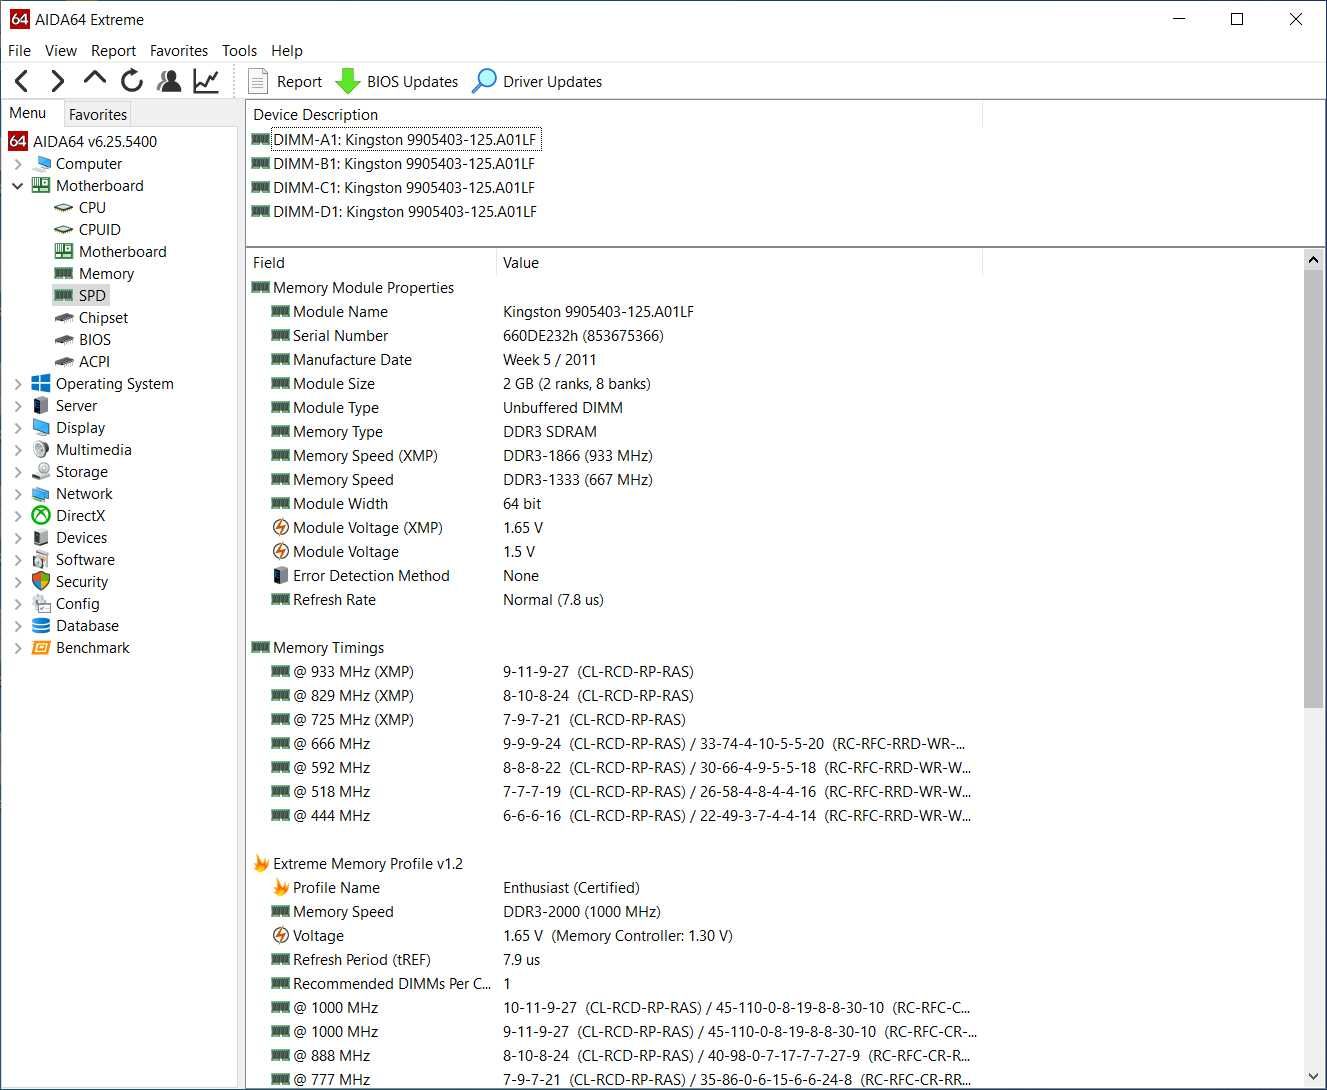The width and height of the screenshot is (1327, 1090).
Task: Click the Value column header
Action: pyautogui.click(x=739, y=263)
